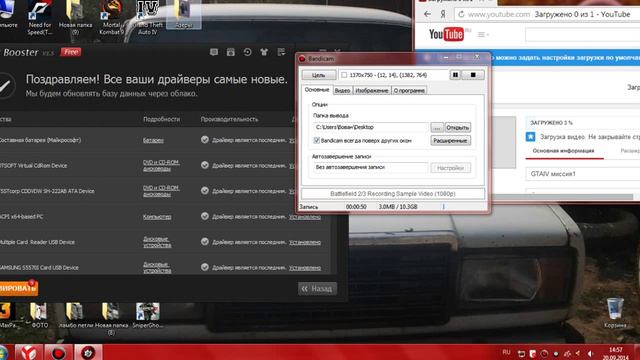
Task: Click the Yandex 'Я' browser button
Action: tap(442, 14)
